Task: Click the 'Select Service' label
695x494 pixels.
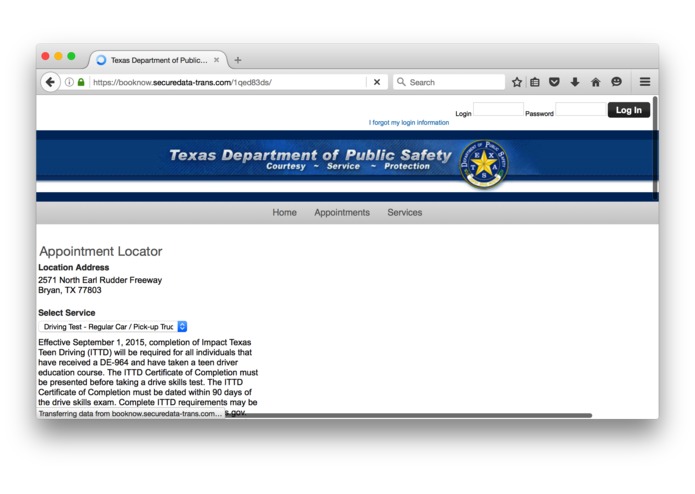Action: [66, 313]
